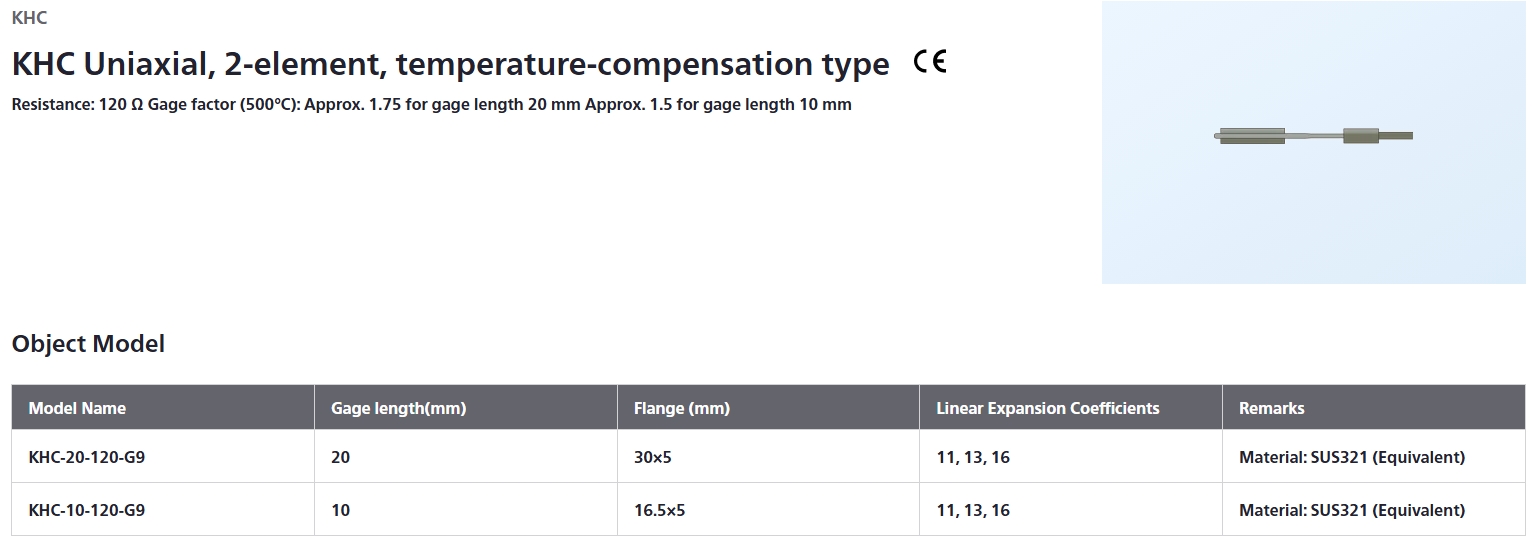Click the Object Model section heading
Screen dimensions: 1532x539
(x=88, y=344)
